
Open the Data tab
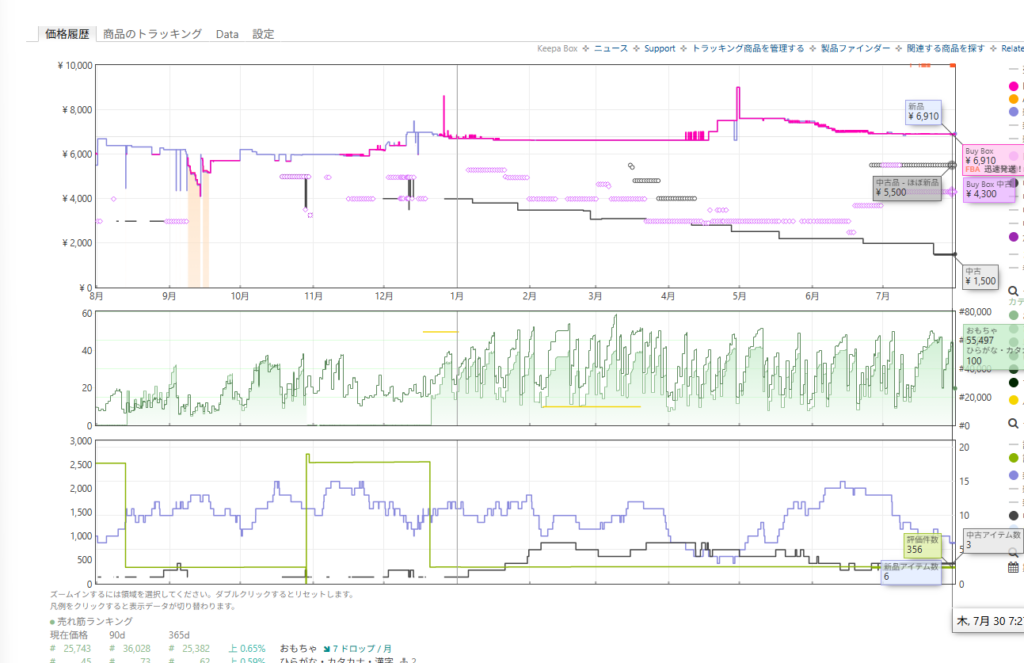click(x=227, y=35)
